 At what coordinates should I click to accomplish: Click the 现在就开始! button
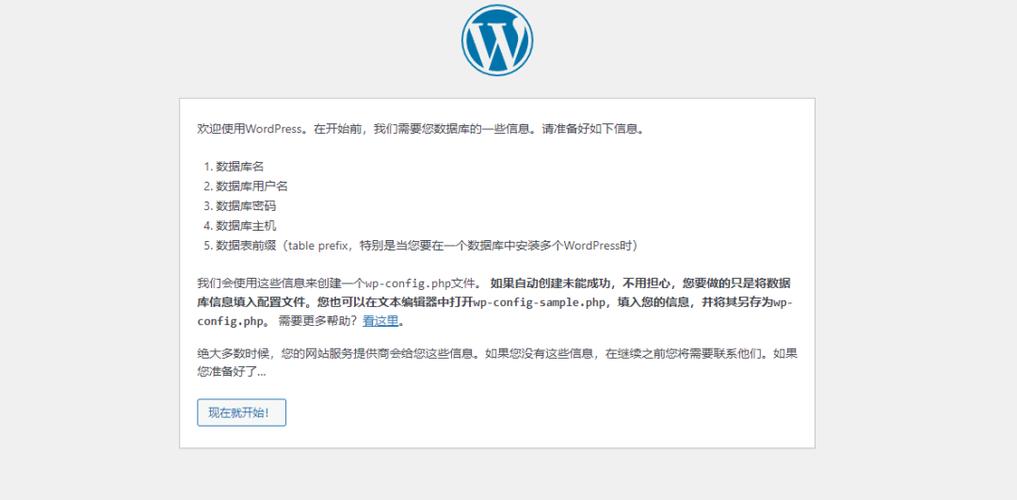[241, 412]
